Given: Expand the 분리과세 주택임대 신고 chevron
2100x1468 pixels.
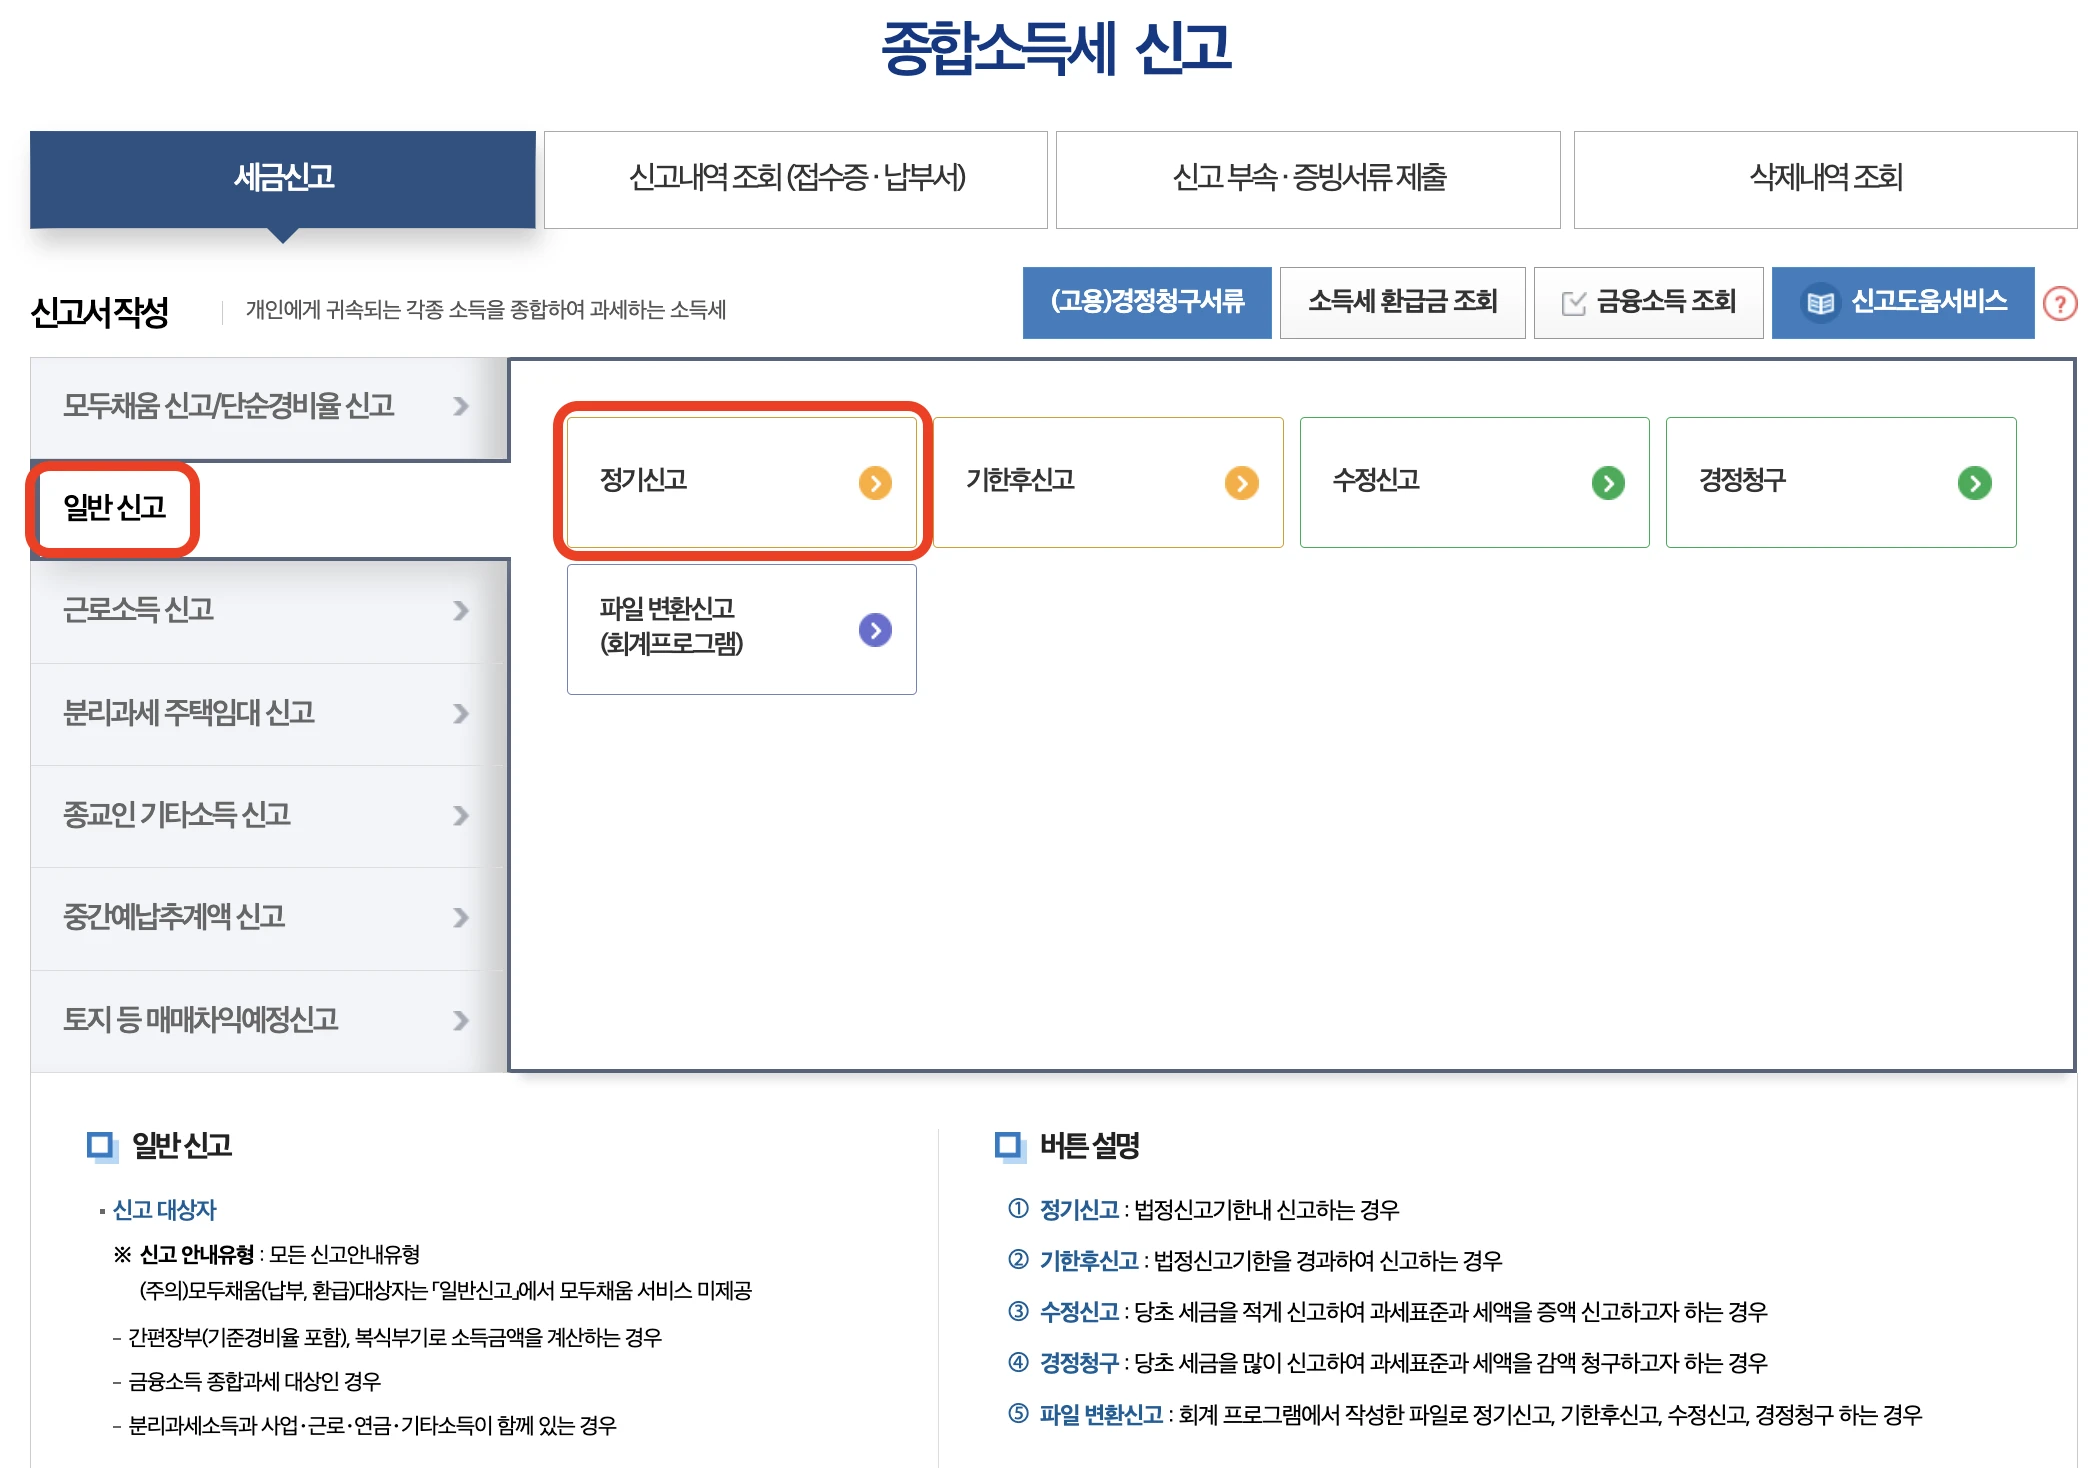Looking at the screenshot, I should pyautogui.click(x=461, y=714).
